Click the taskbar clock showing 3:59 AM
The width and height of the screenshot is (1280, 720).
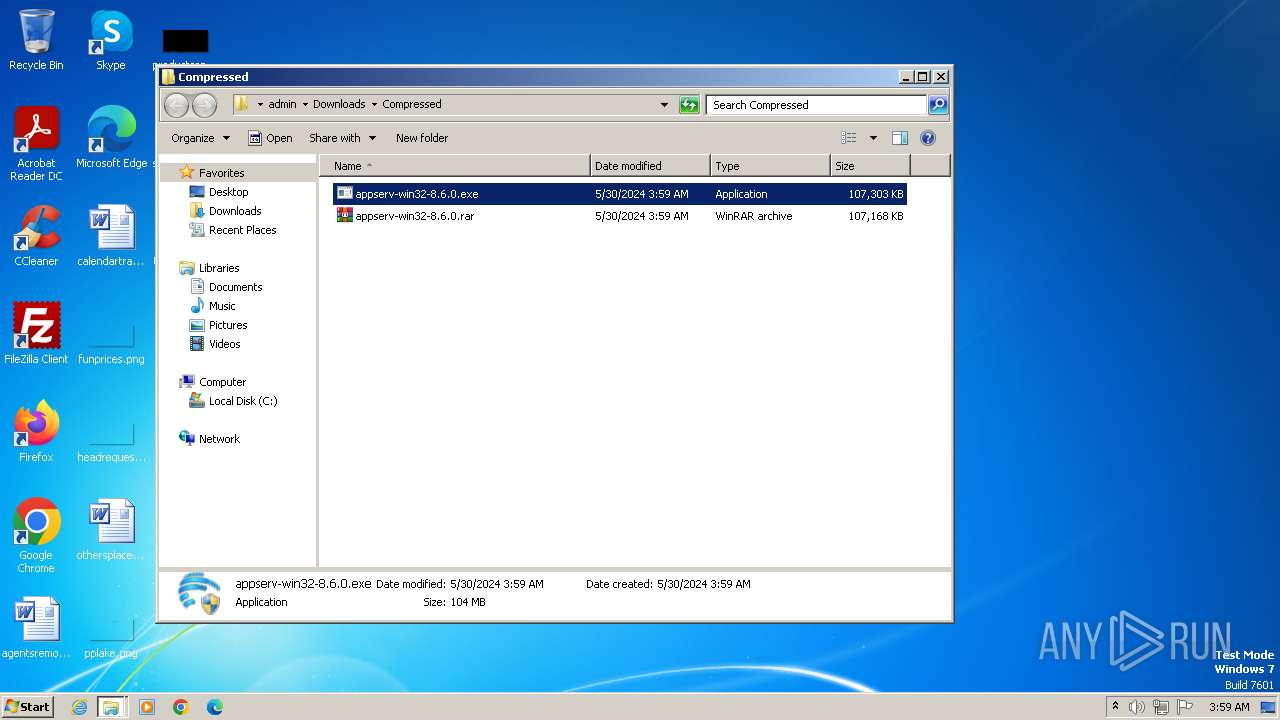(x=1229, y=707)
